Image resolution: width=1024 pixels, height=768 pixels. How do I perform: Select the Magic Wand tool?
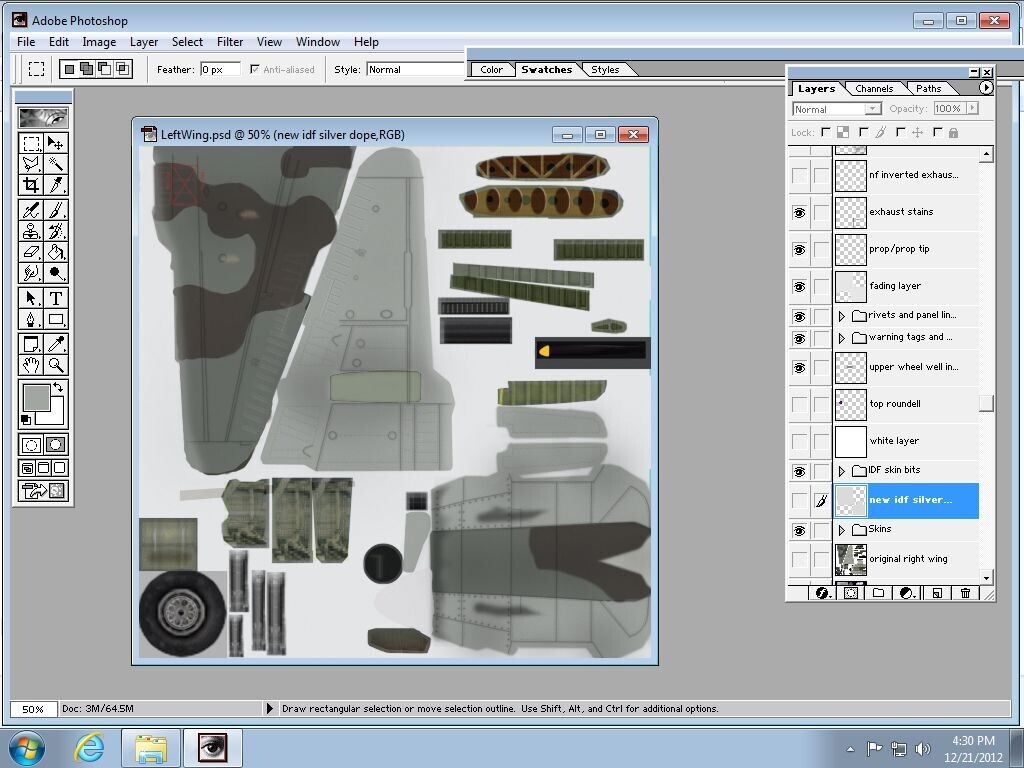pos(56,164)
